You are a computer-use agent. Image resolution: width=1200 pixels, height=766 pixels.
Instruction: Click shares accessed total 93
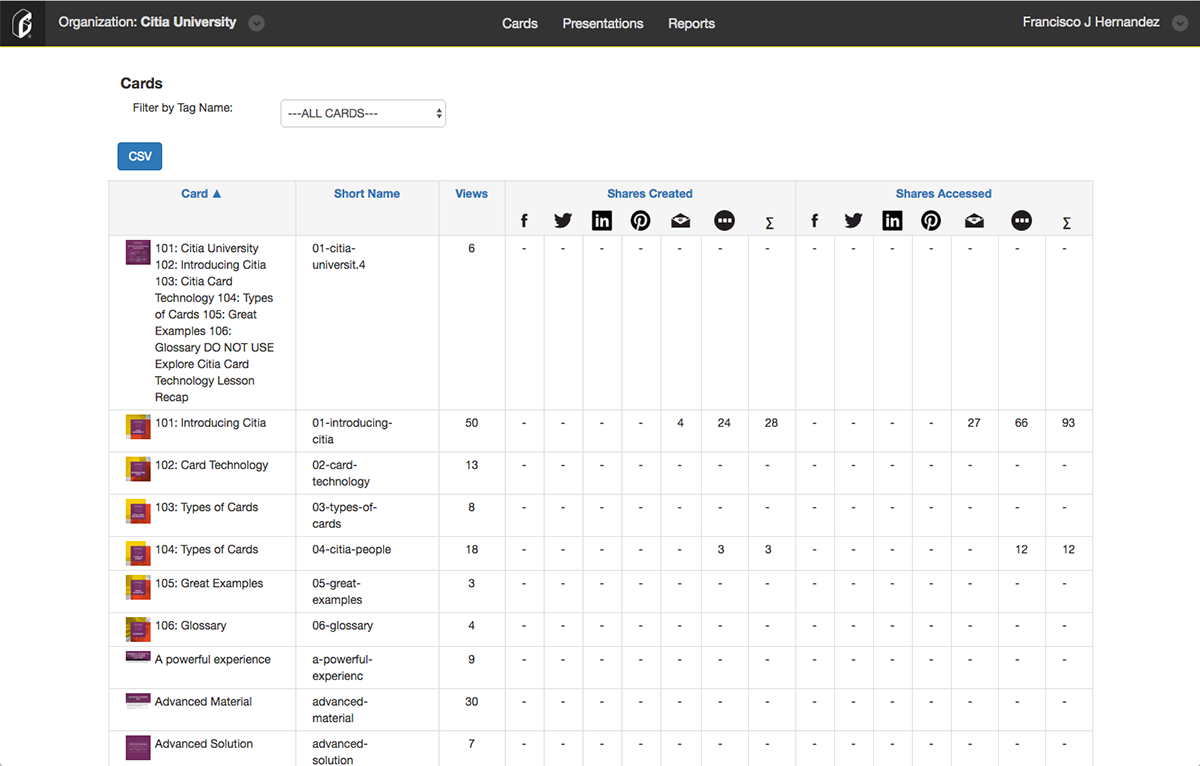tap(1069, 423)
